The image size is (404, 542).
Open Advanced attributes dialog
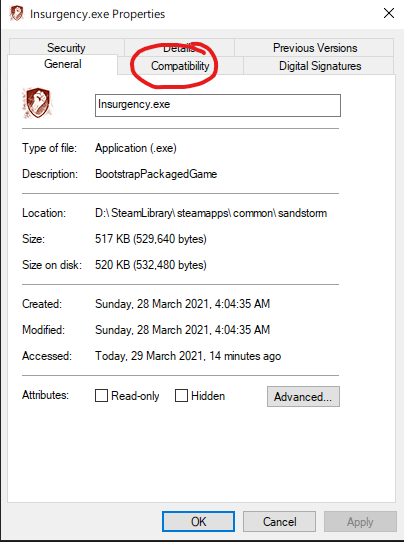click(x=303, y=396)
